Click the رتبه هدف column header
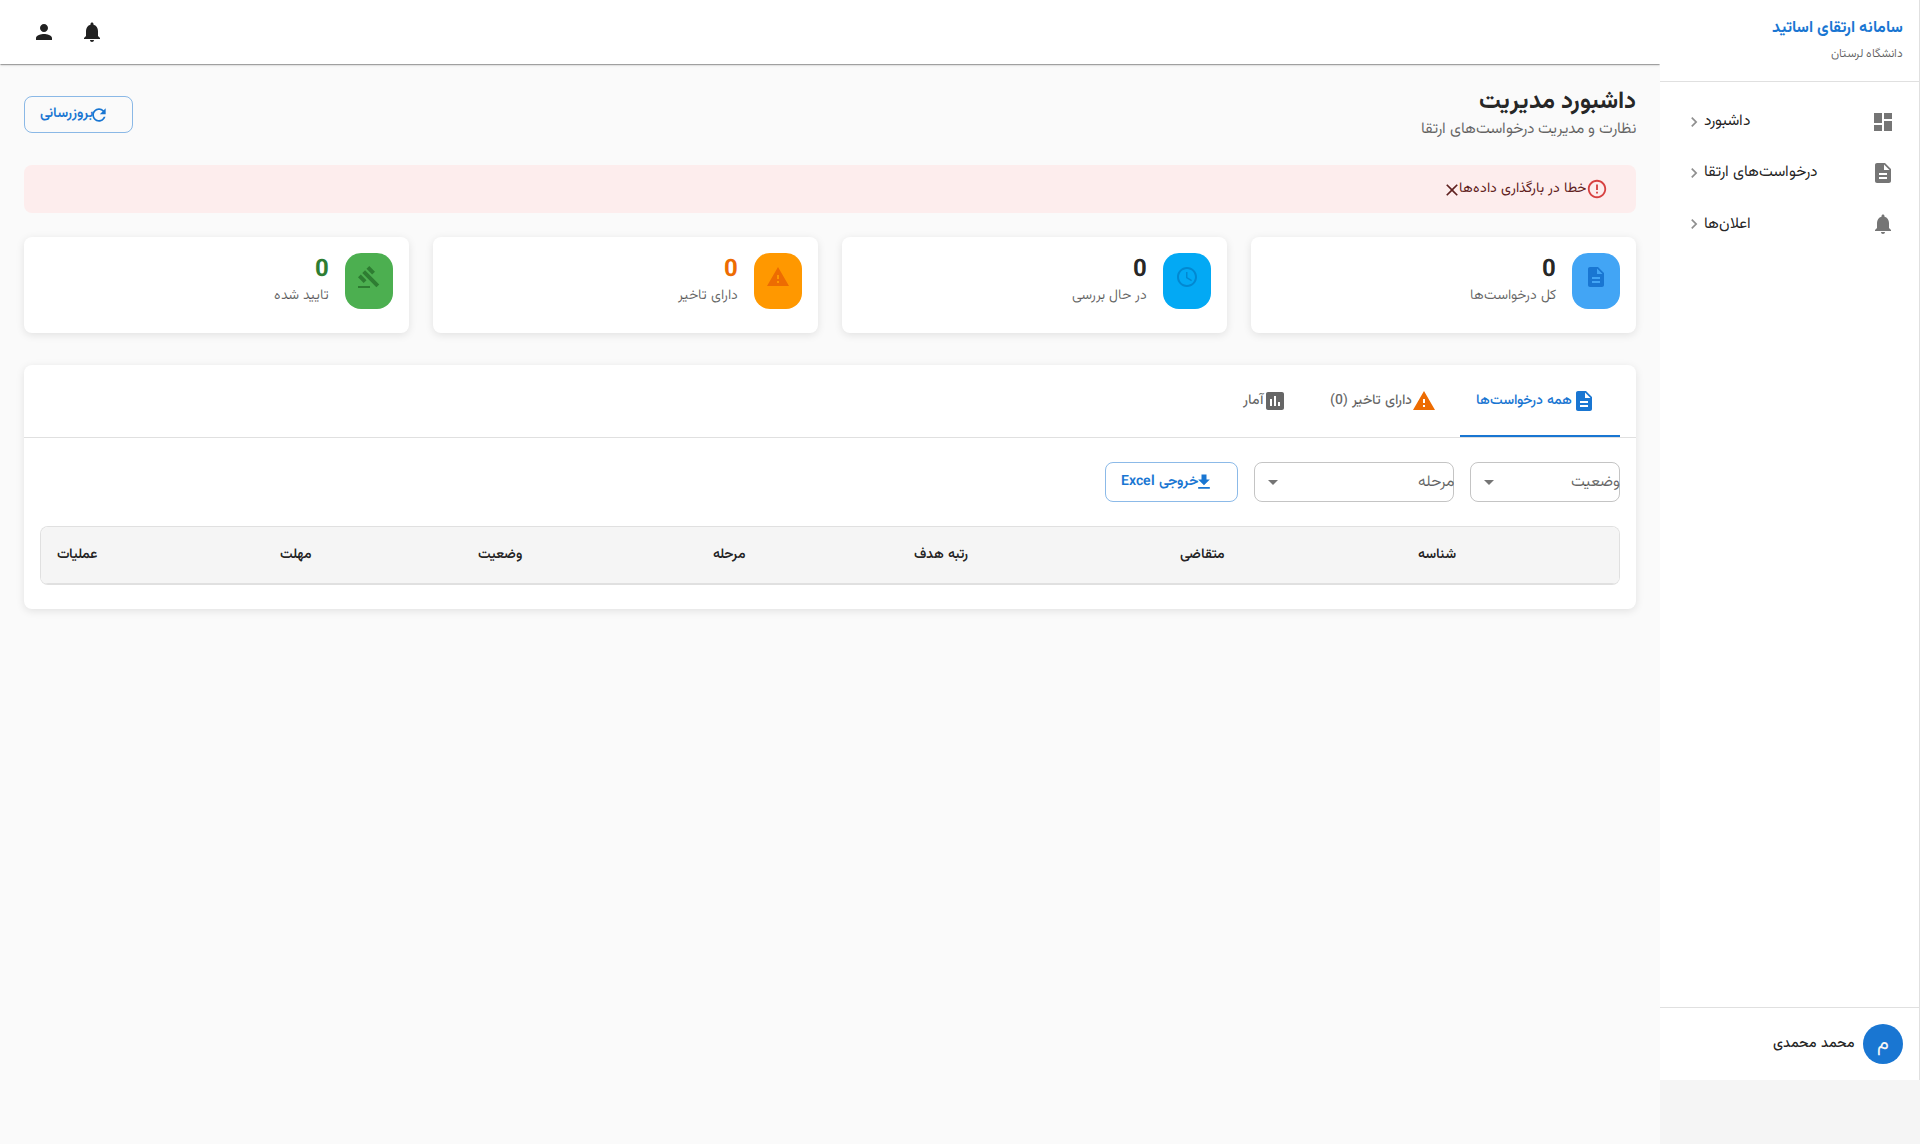This screenshot has height=1144, width=1920. click(941, 554)
